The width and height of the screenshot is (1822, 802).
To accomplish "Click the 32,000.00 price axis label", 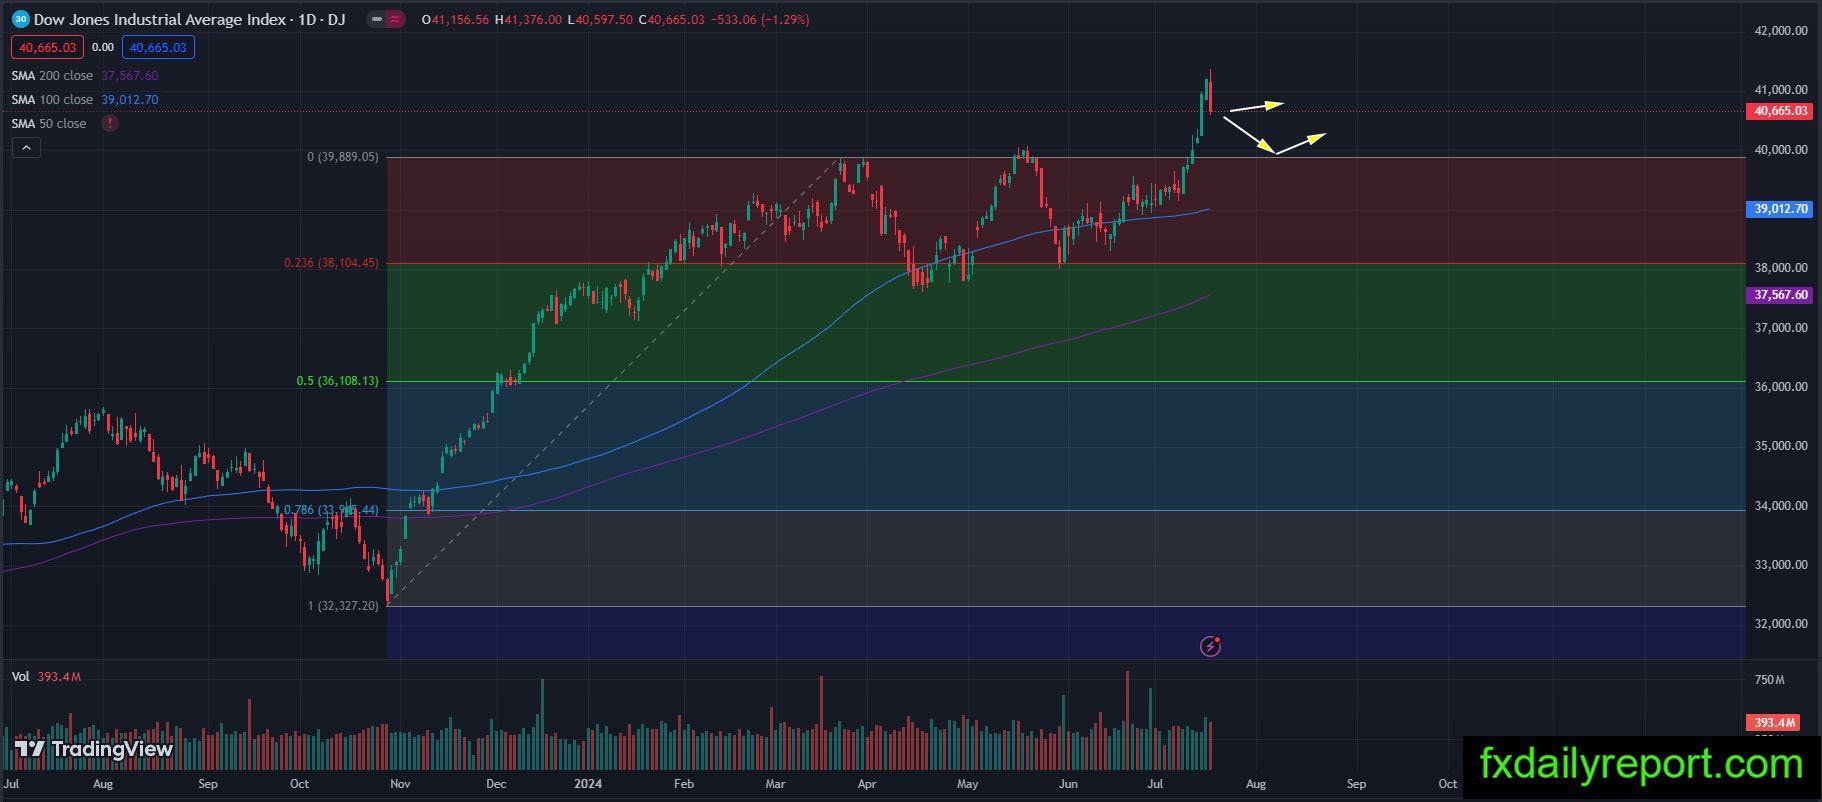I will (1781, 624).
